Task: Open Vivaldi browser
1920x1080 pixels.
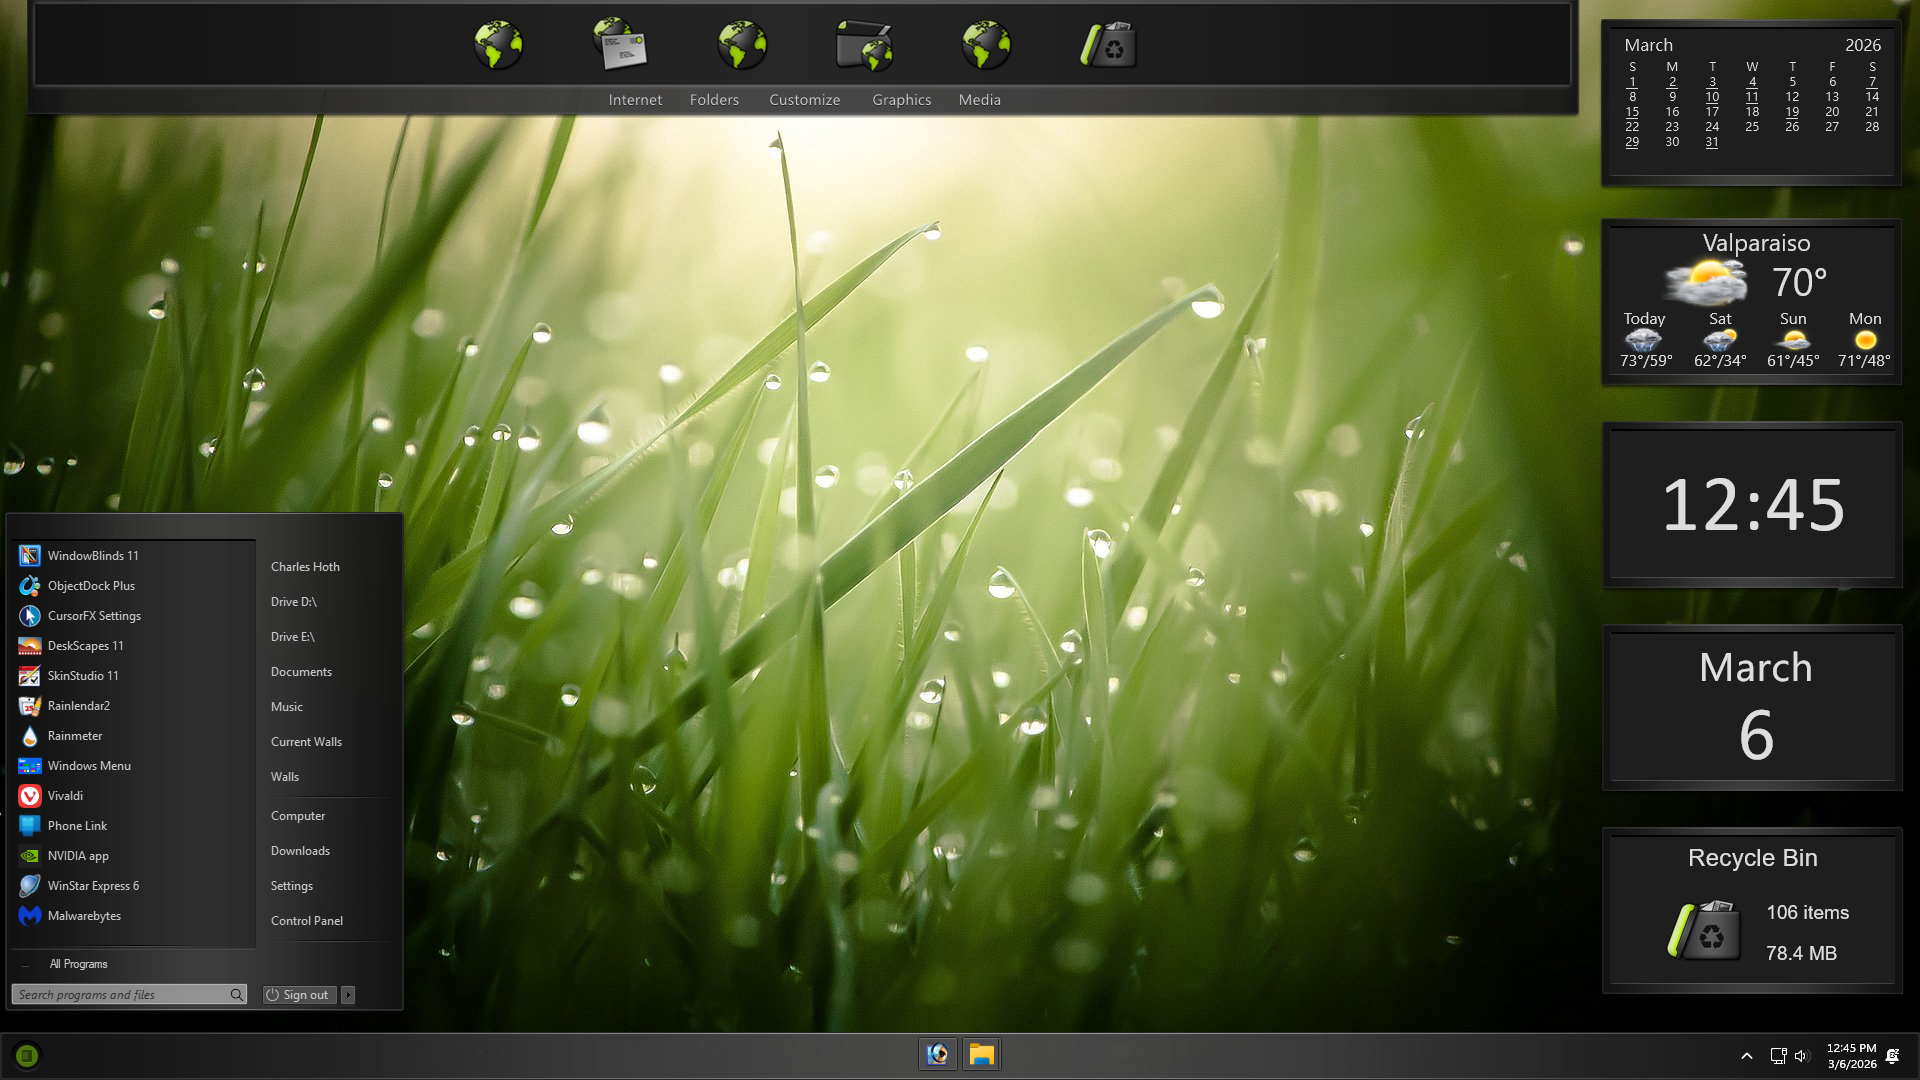Action: (x=65, y=796)
